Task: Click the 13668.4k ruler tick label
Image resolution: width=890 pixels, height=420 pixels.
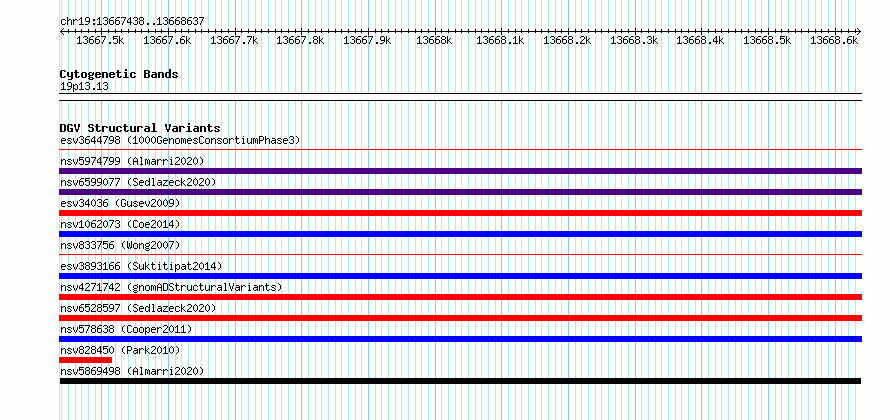Action: coord(701,40)
